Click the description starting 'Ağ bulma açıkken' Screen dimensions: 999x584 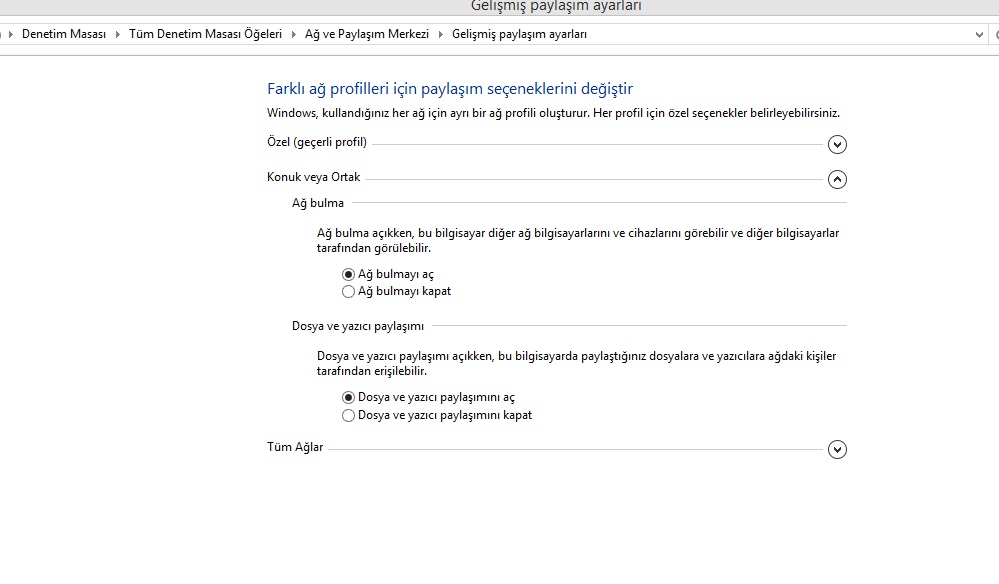(x=578, y=241)
